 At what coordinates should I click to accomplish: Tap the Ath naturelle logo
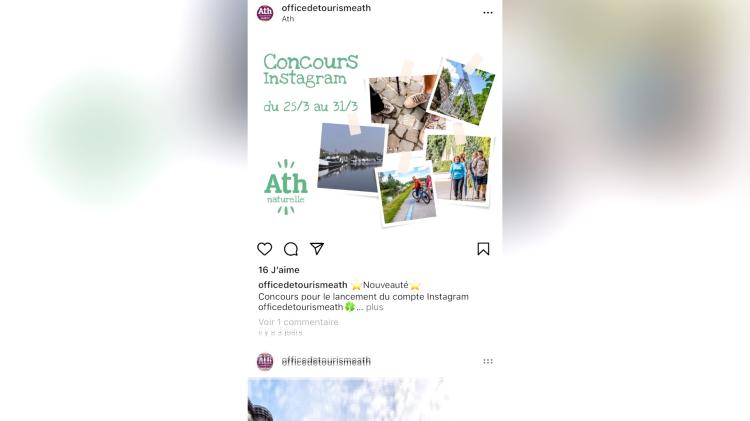pos(286,187)
